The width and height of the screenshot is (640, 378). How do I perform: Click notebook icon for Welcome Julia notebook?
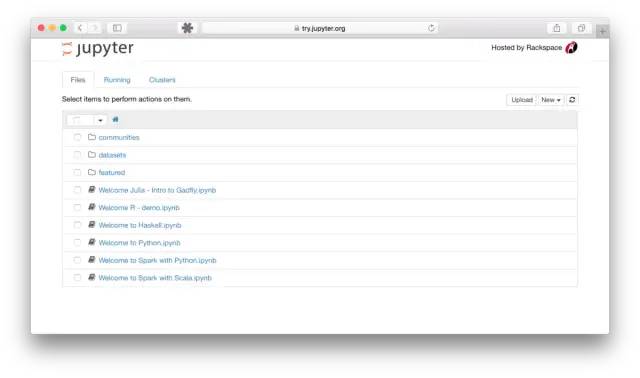(92, 190)
